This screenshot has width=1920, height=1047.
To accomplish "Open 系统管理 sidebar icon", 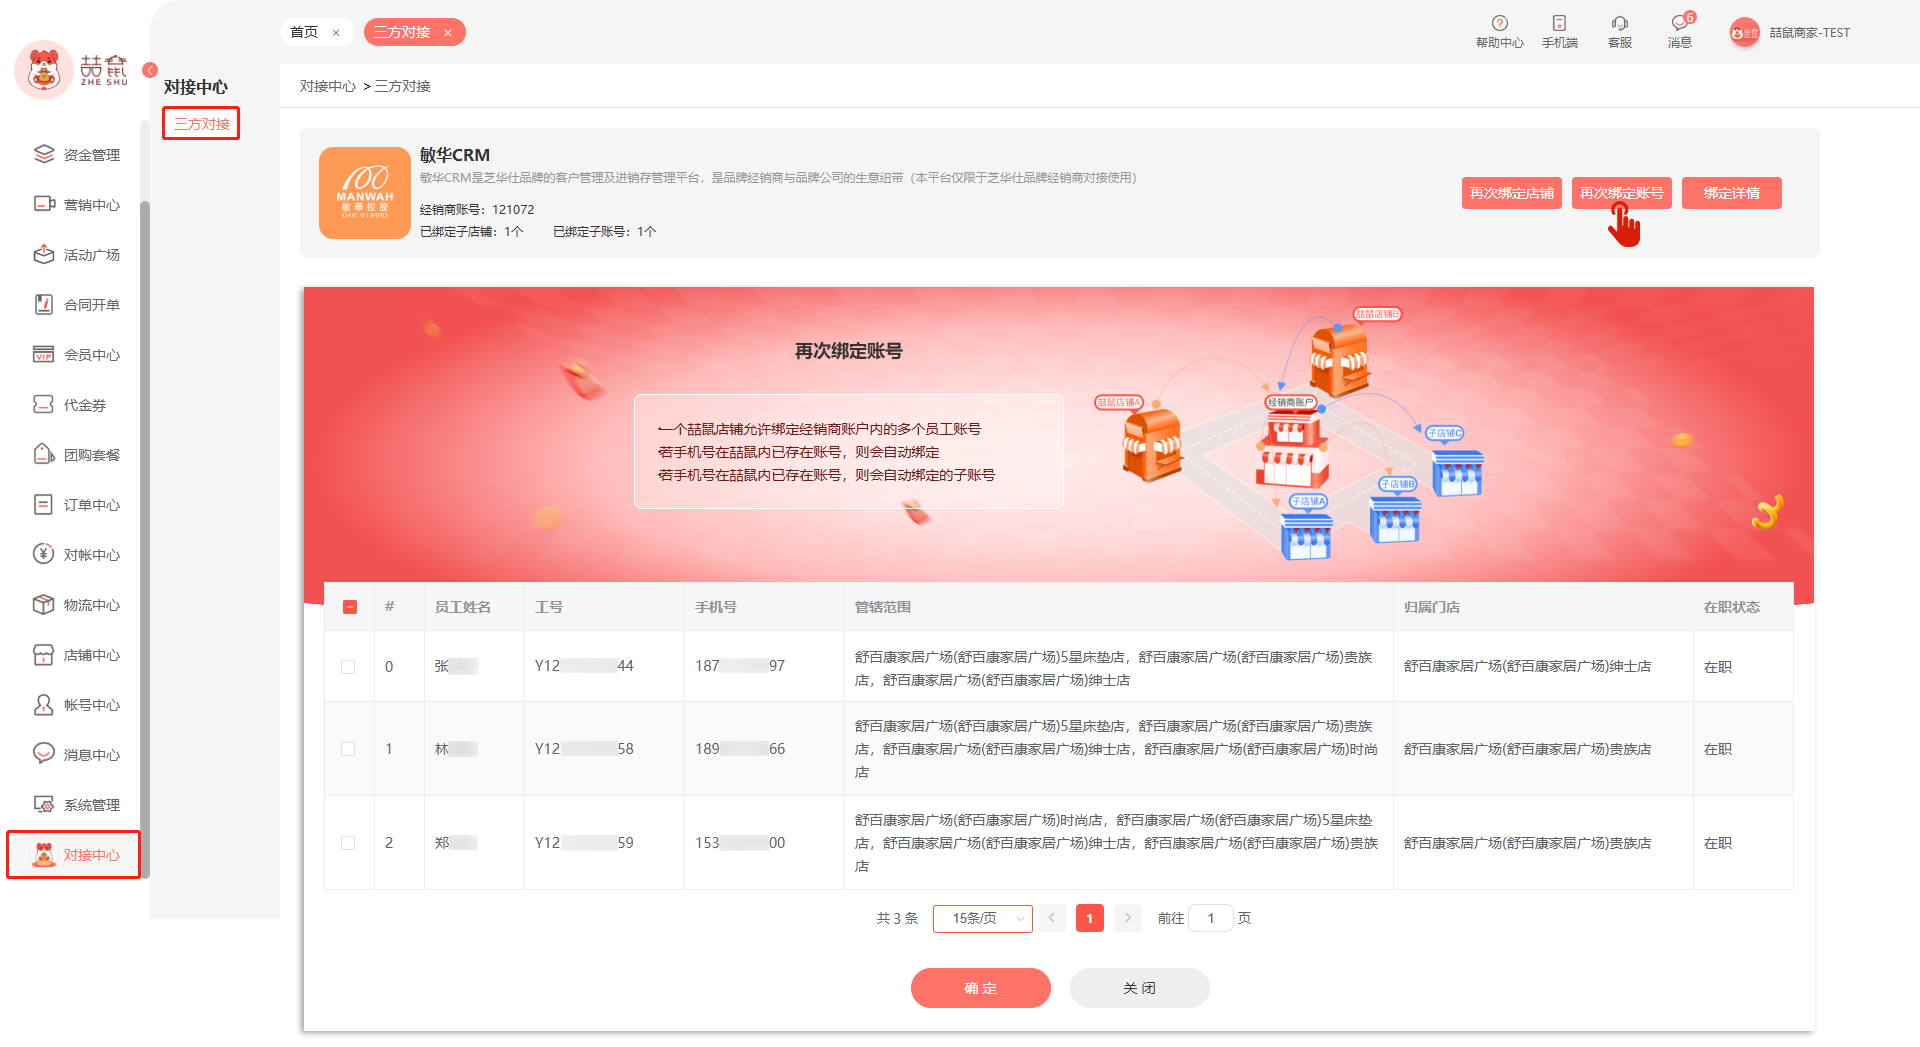I will (x=44, y=804).
